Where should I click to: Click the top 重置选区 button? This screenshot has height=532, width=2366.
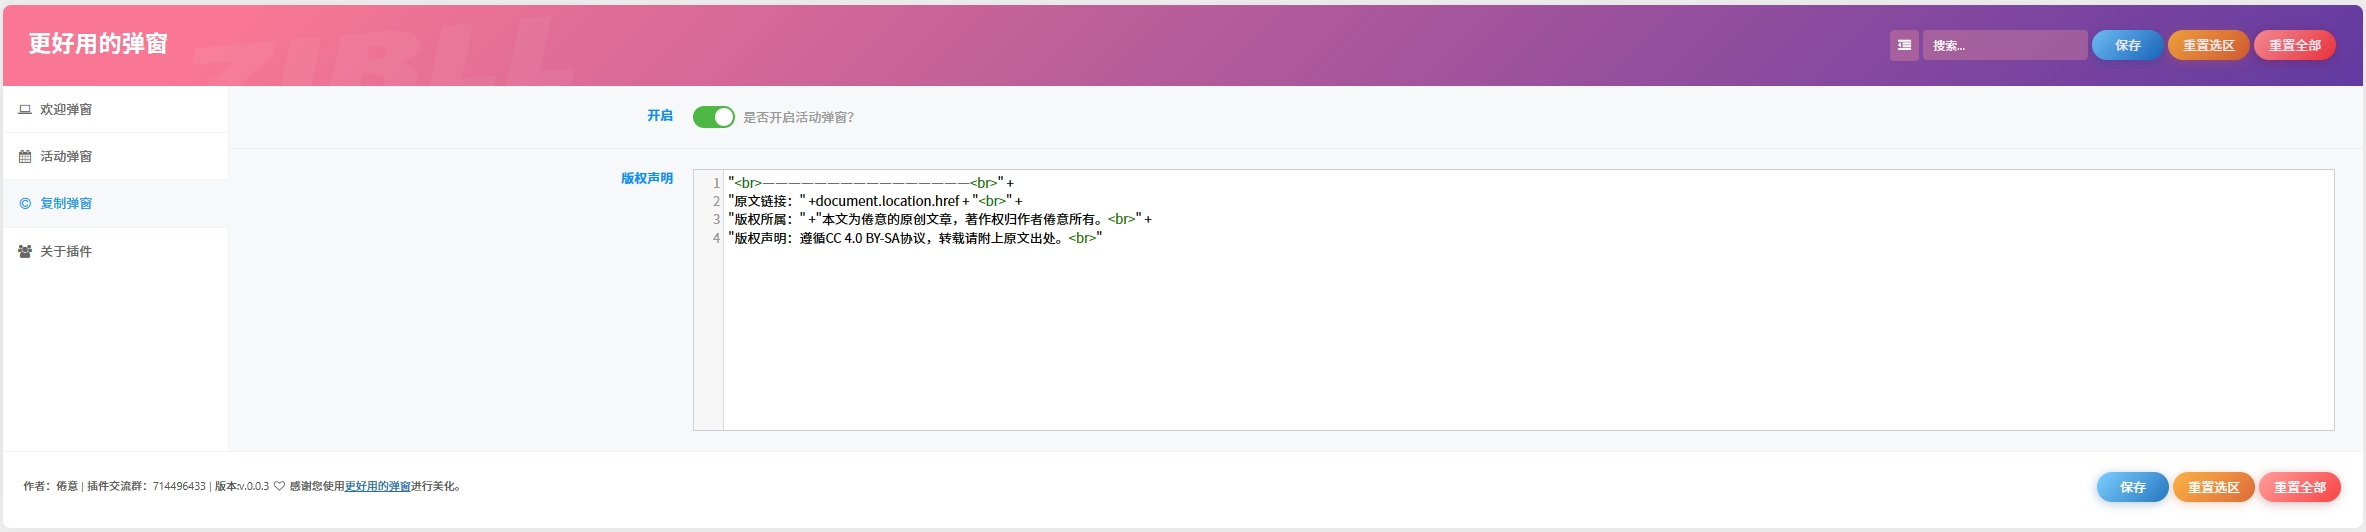tap(2209, 45)
